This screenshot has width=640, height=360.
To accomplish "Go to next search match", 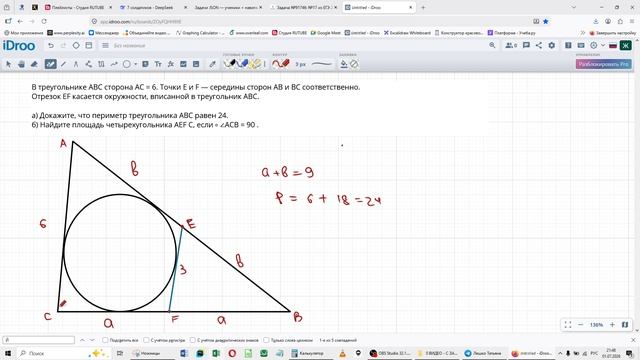I will tap(92, 340).
